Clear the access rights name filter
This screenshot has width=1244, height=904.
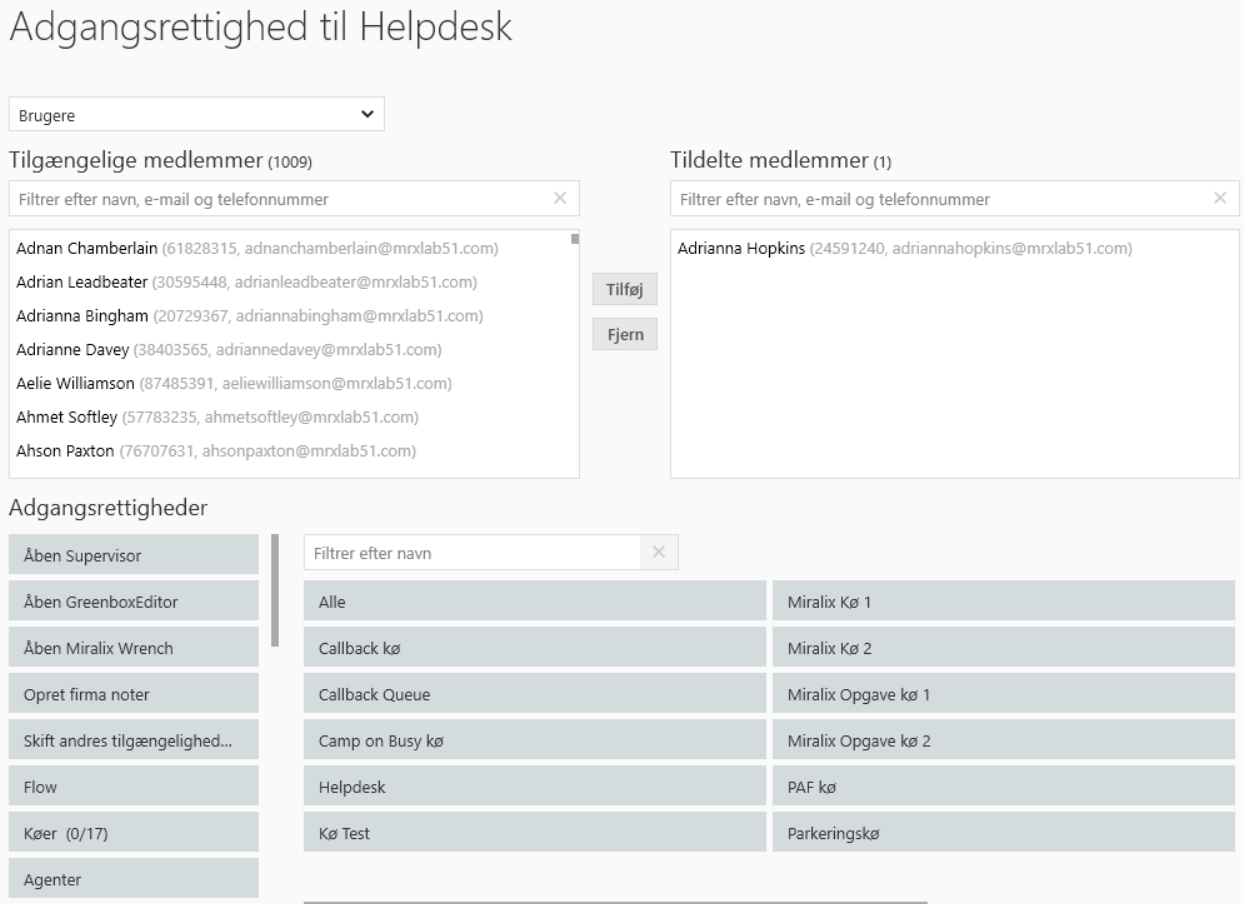coord(658,552)
